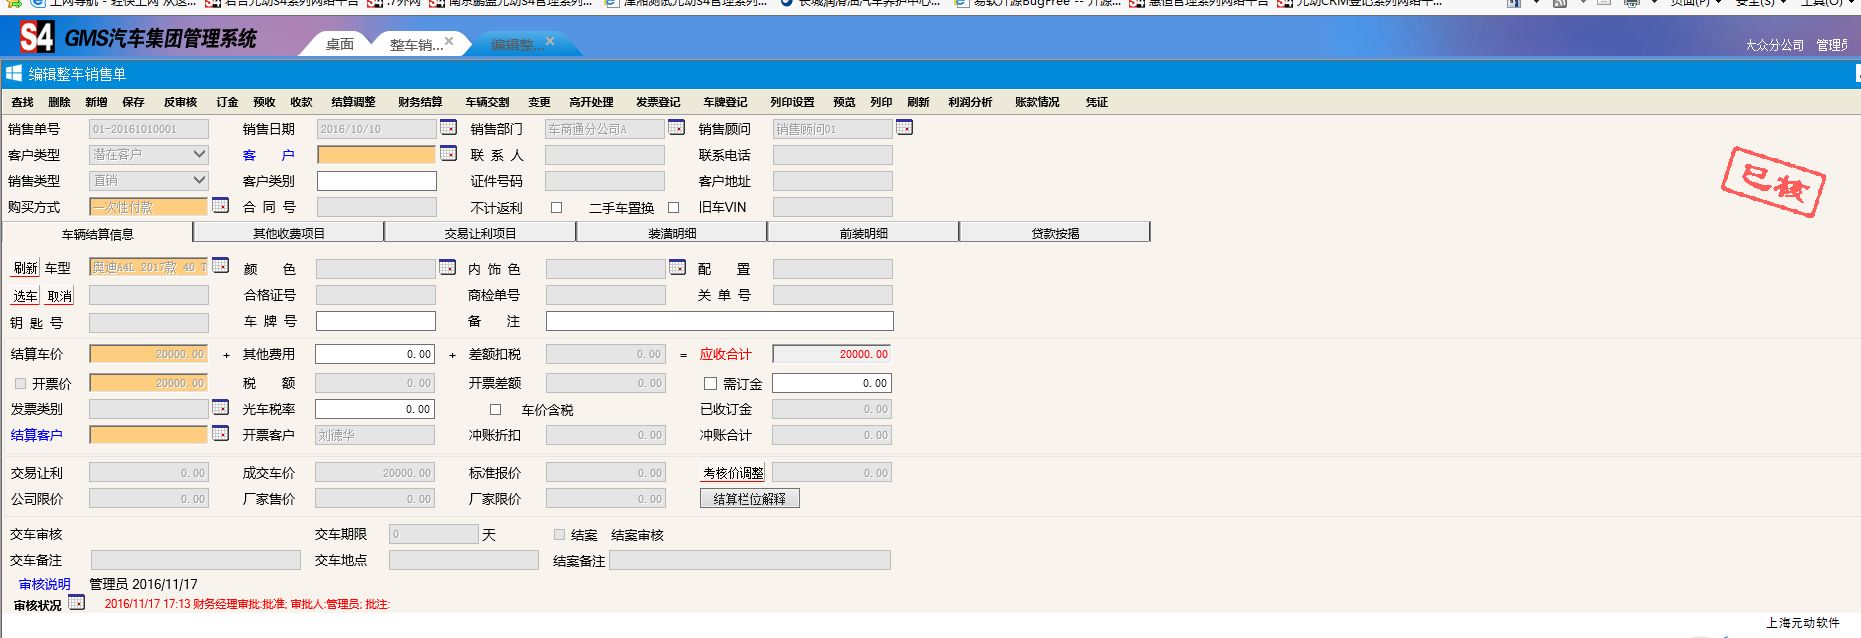Click the lookup icon beside 销售顾问
The width and height of the screenshot is (1861, 638).
(904, 128)
